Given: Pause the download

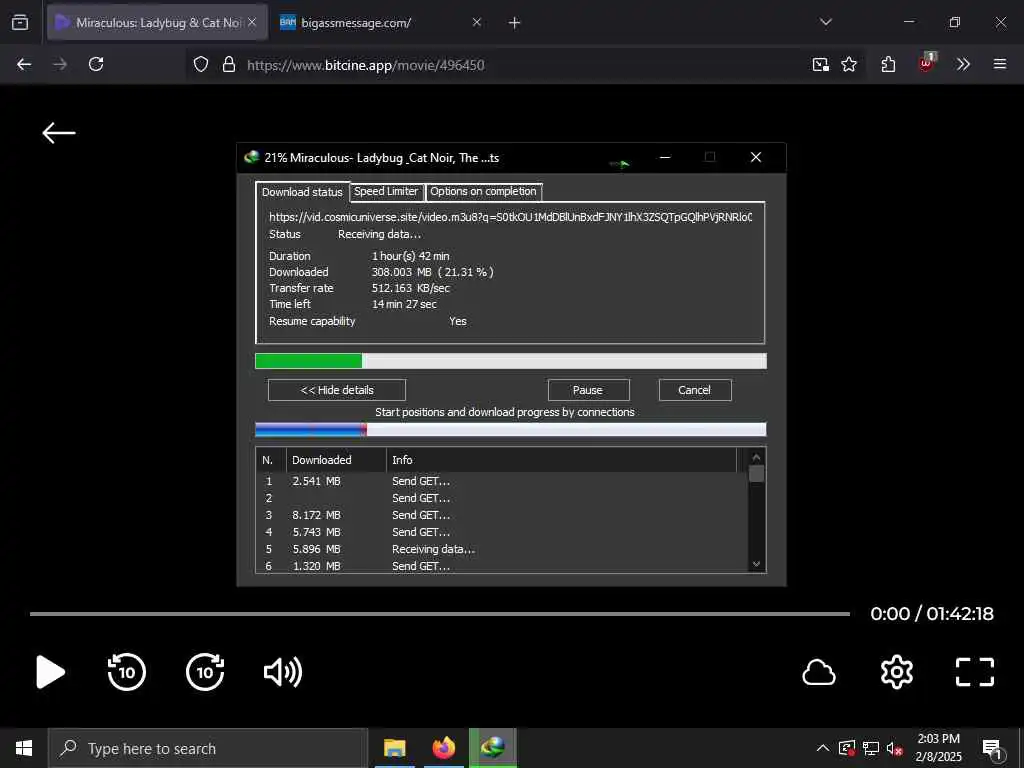Looking at the screenshot, I should [x=588, y=390].
